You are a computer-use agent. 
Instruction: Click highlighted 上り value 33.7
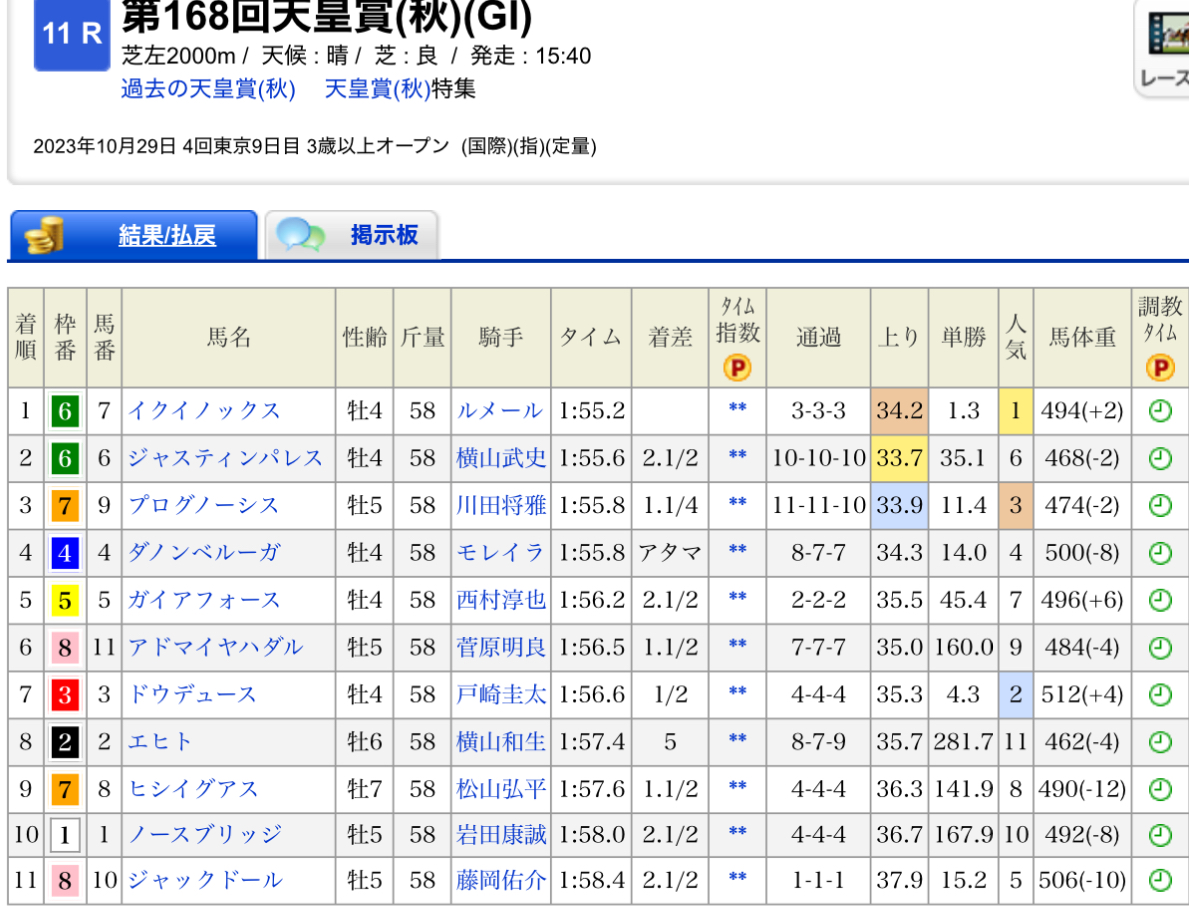pyautogui.click(x=899, y=458)
